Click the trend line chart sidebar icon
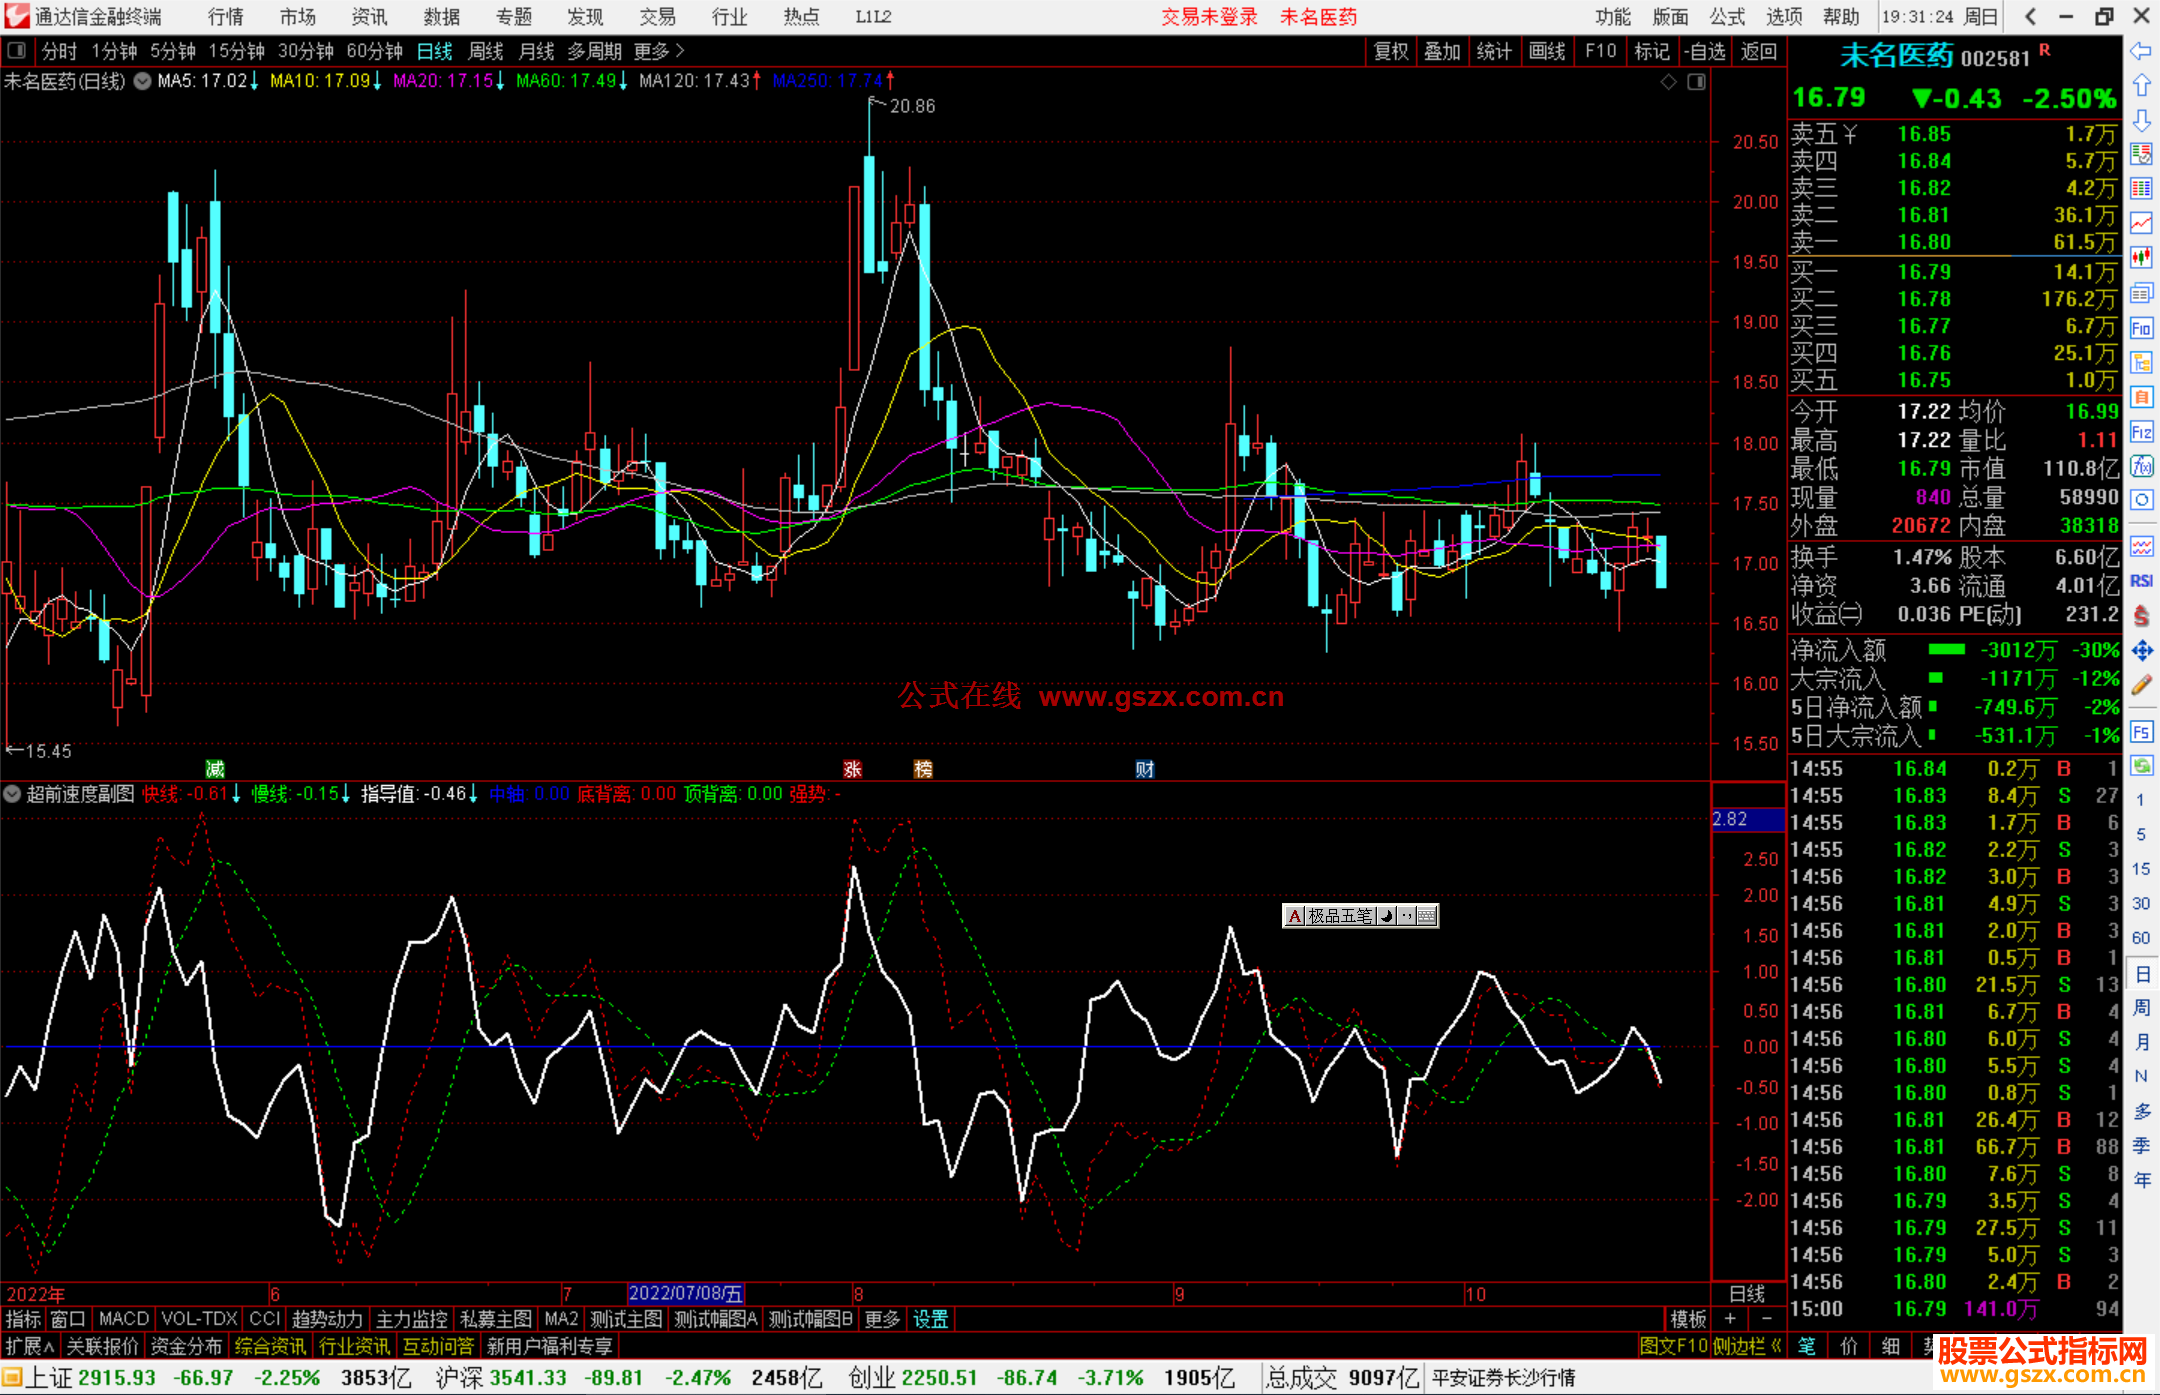The height and width of the screenshot is (1395, 2160). coord(2141,222)
